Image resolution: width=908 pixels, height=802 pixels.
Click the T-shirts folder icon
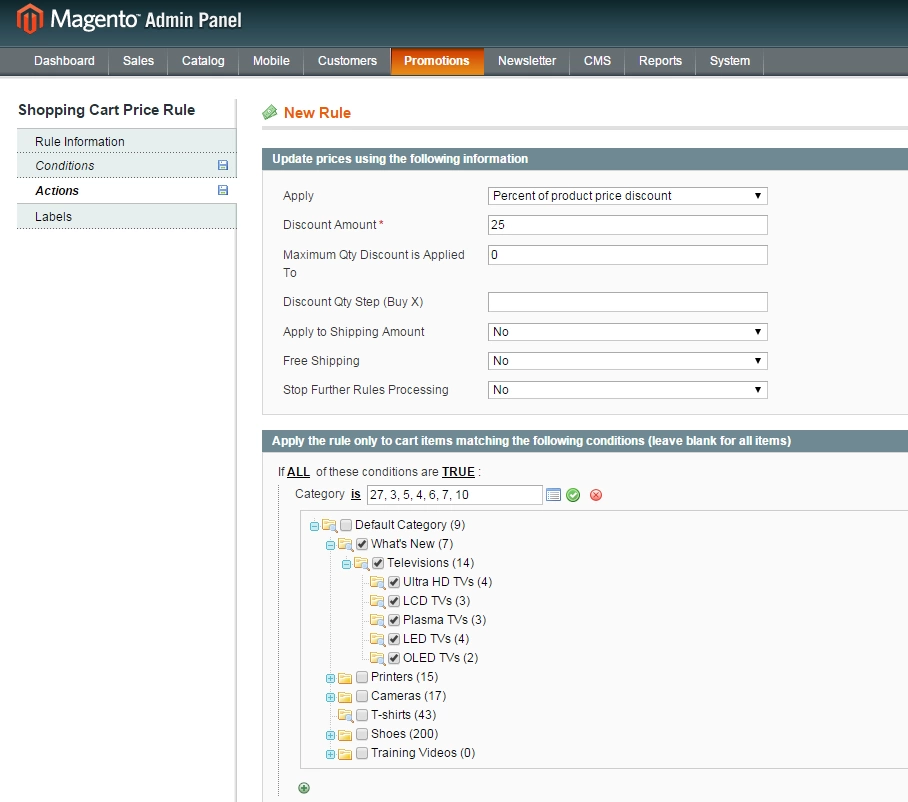click(x=346, y=715)
